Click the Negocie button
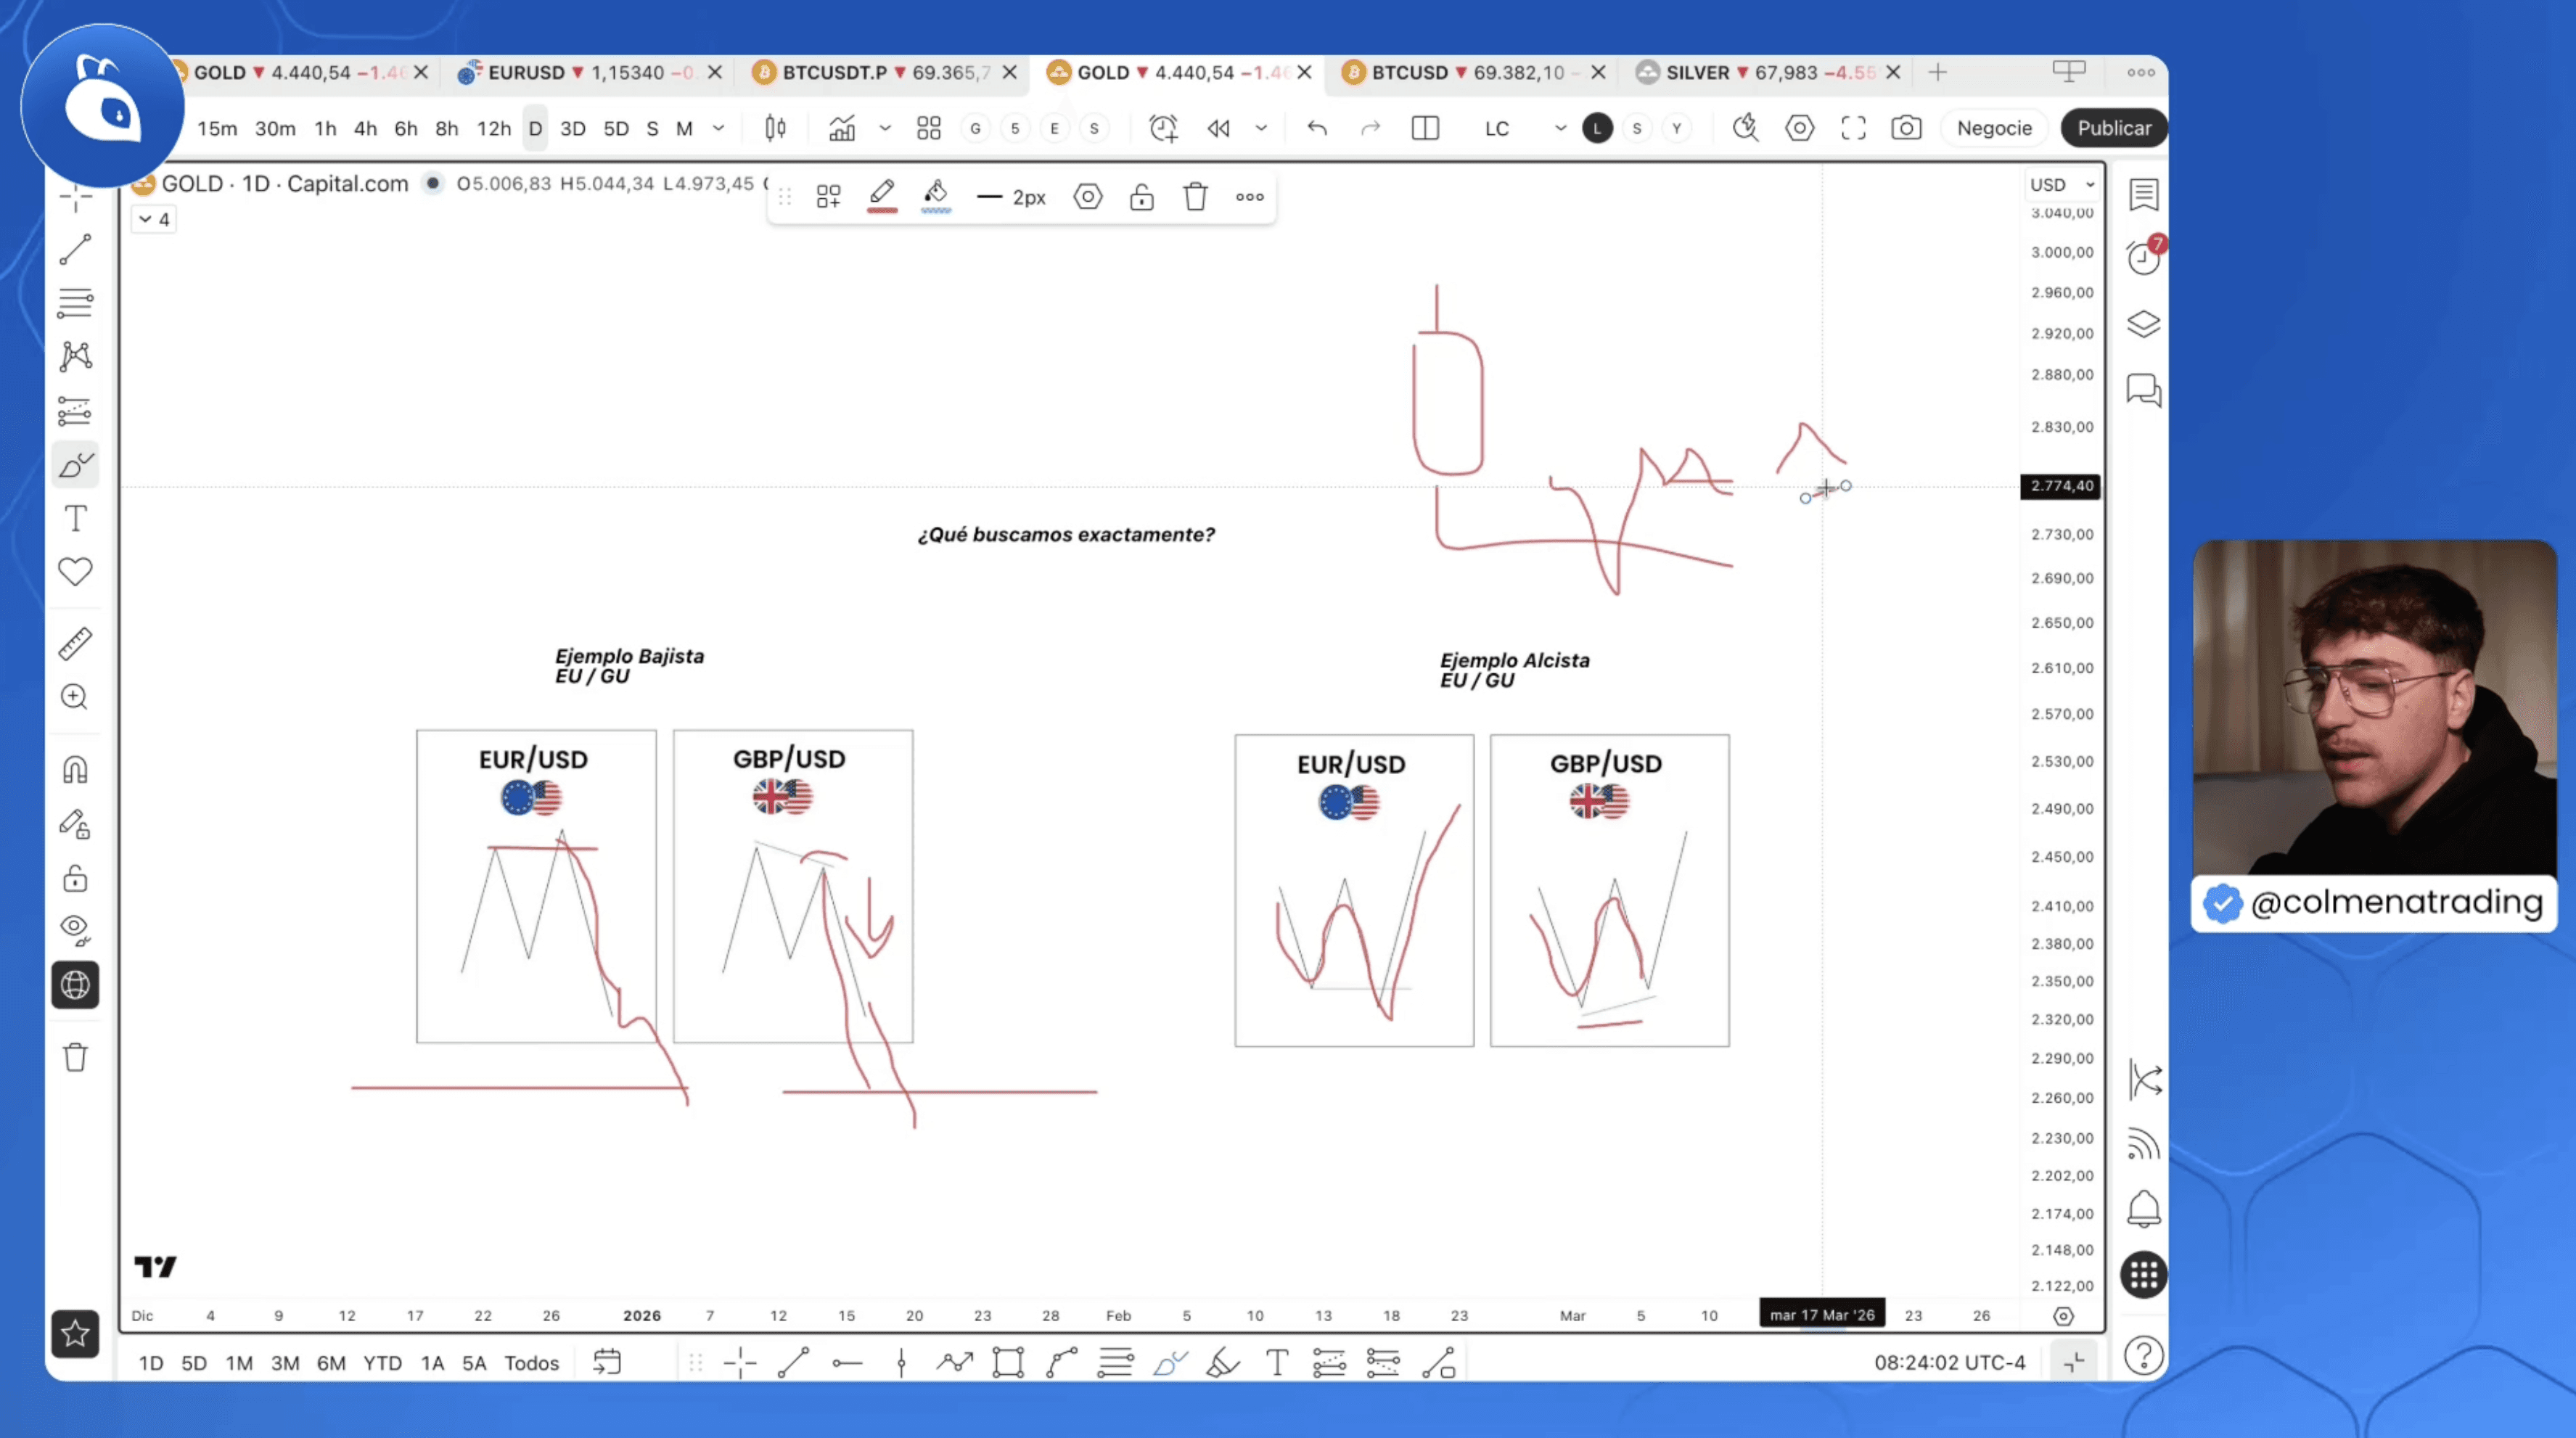2576x1438 pixels. tap(1994, 128)
